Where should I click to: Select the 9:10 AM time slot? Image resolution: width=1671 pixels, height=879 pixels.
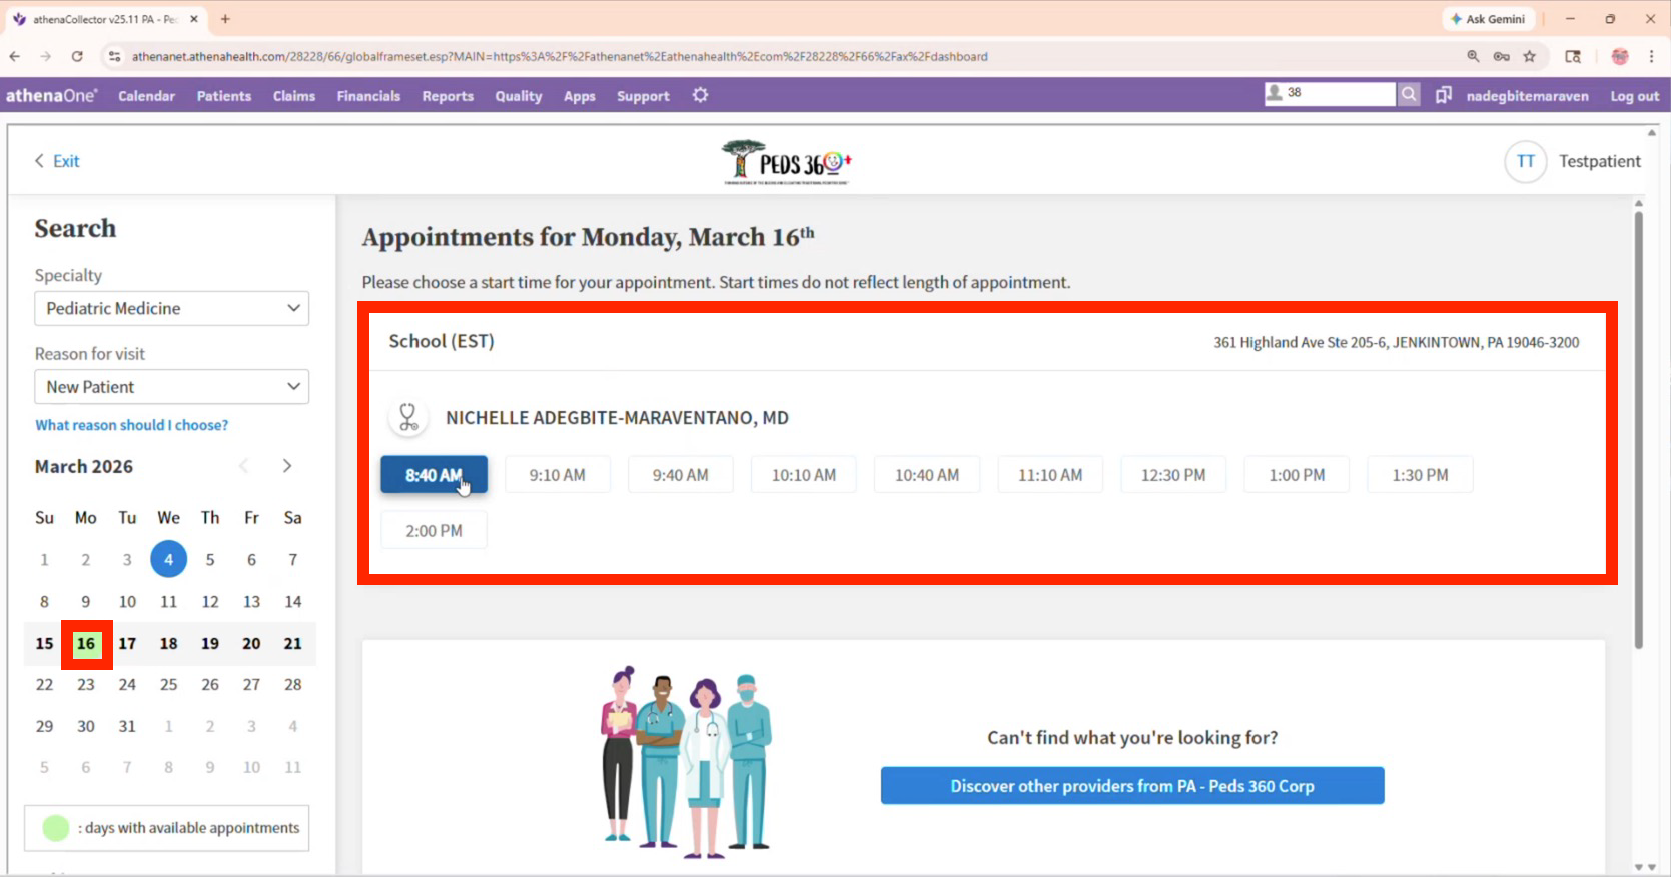pos(558,475)
